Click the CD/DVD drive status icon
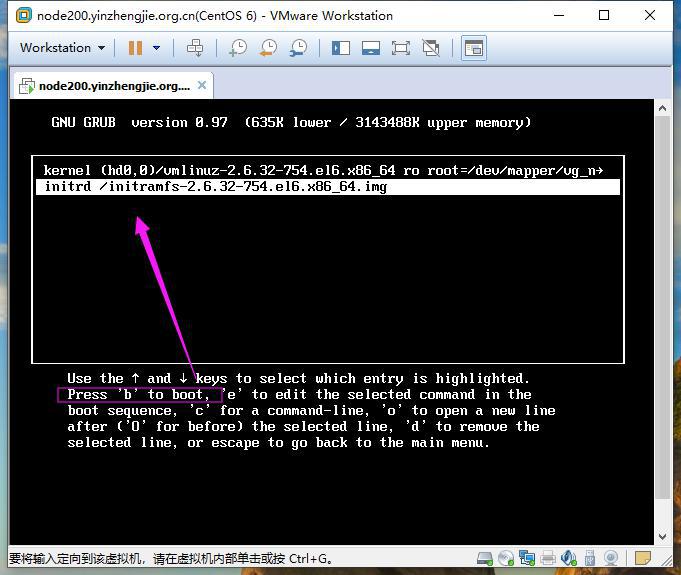This screenshot has width=681, height=575. pos(506,558)
